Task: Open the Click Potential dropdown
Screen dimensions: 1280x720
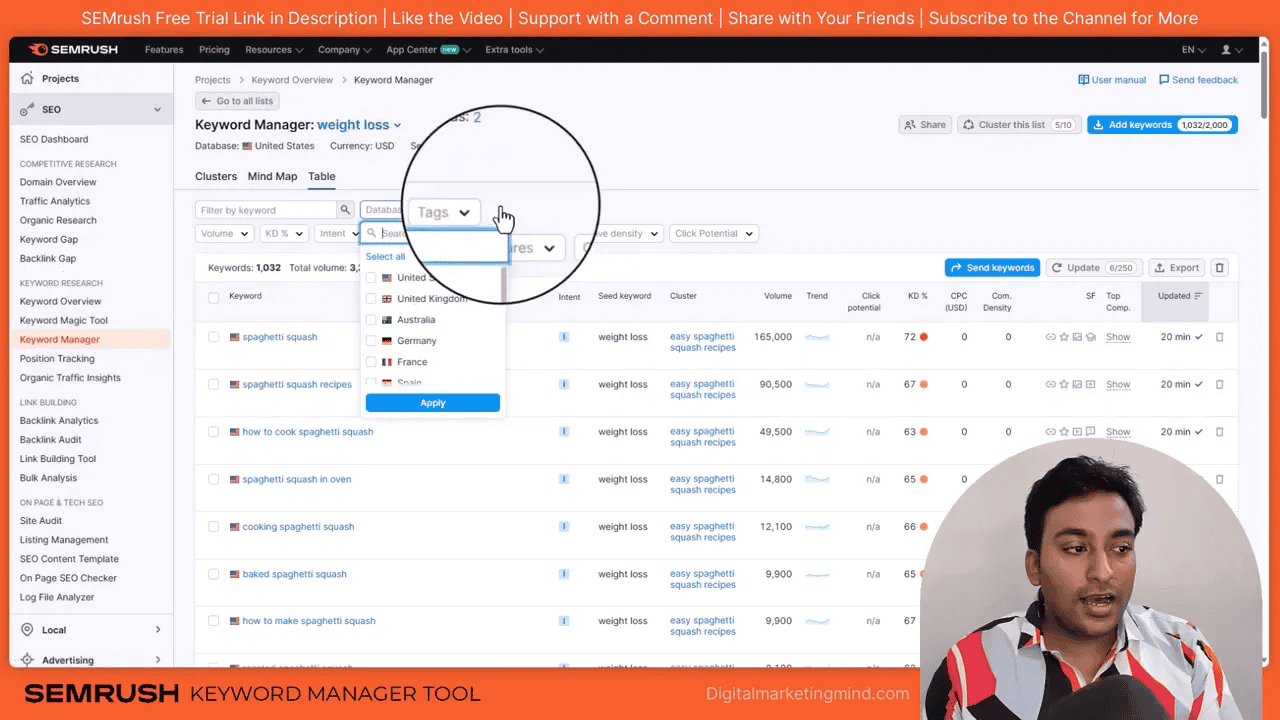Action: point(713,233)
